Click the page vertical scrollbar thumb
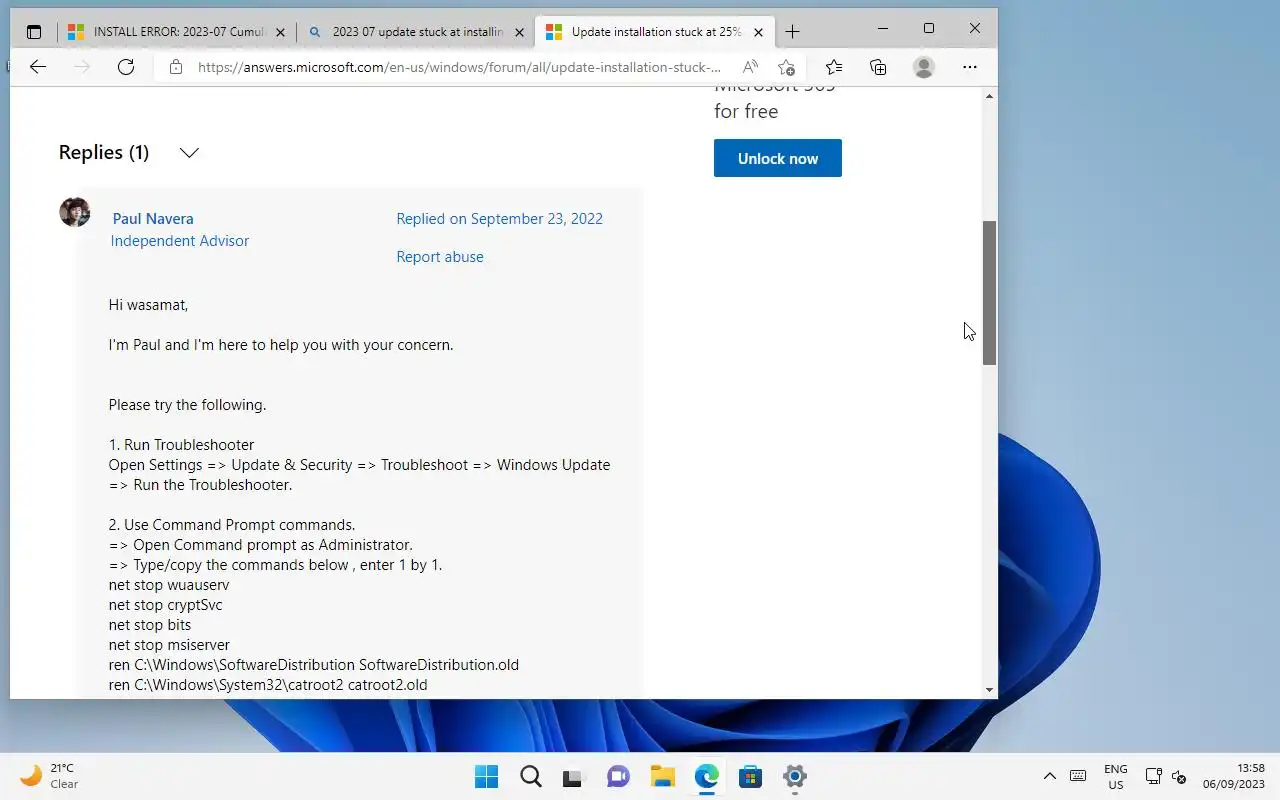The height and width of the screenshot is (800, 1280). 990,292
